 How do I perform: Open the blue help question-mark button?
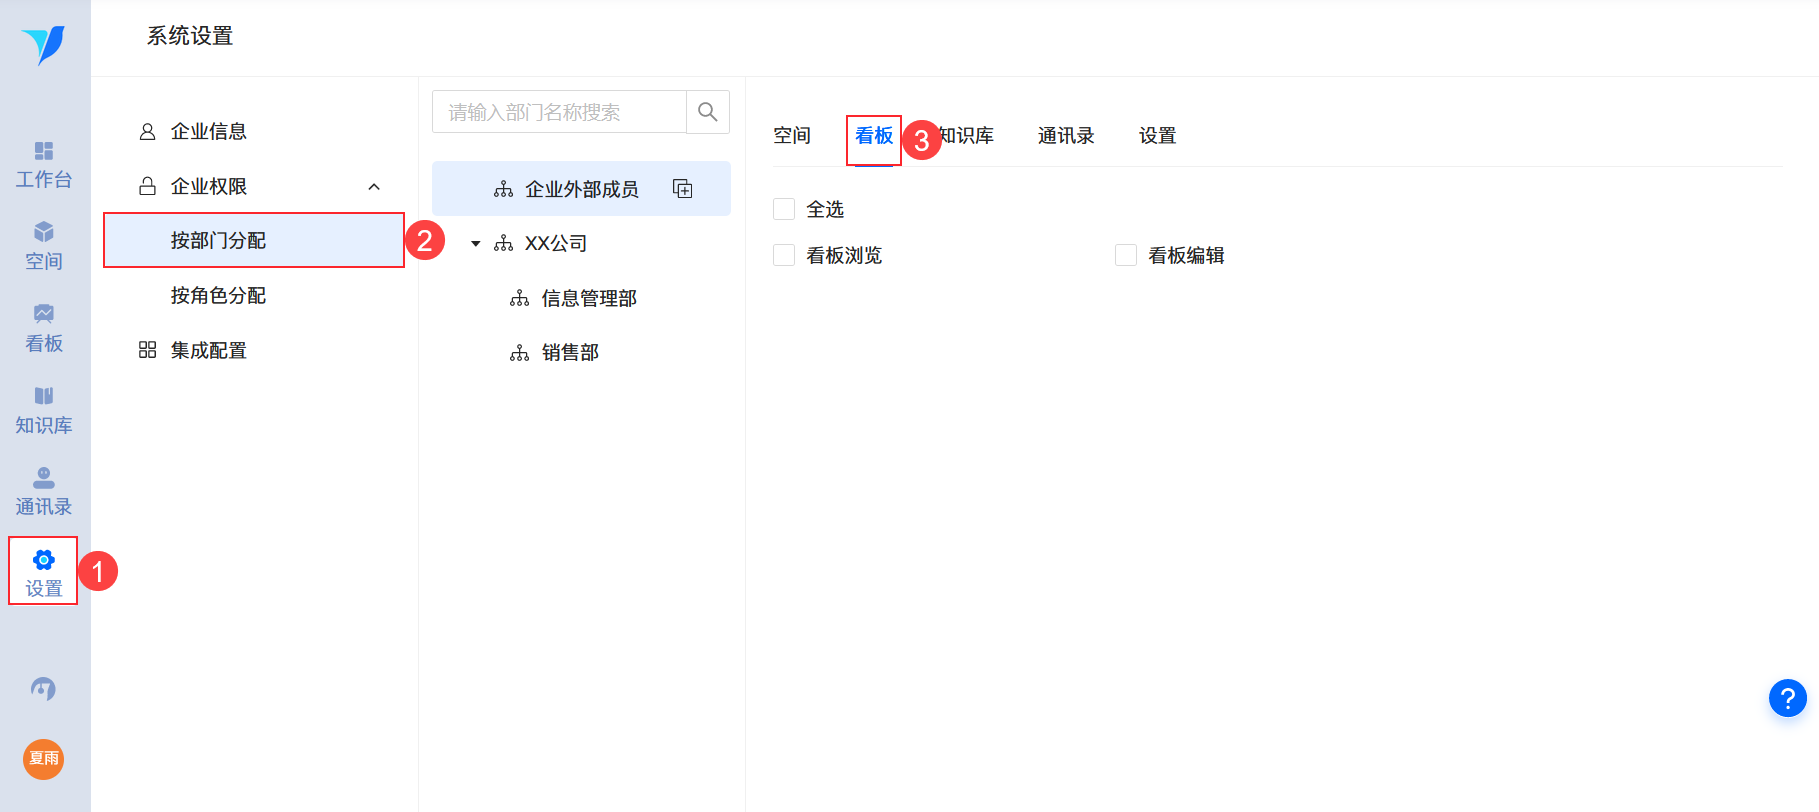click(x=1788, y=698)
